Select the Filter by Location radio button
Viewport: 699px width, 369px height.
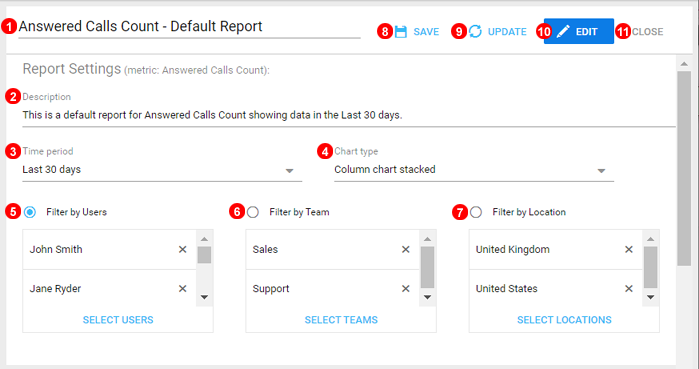476,212
